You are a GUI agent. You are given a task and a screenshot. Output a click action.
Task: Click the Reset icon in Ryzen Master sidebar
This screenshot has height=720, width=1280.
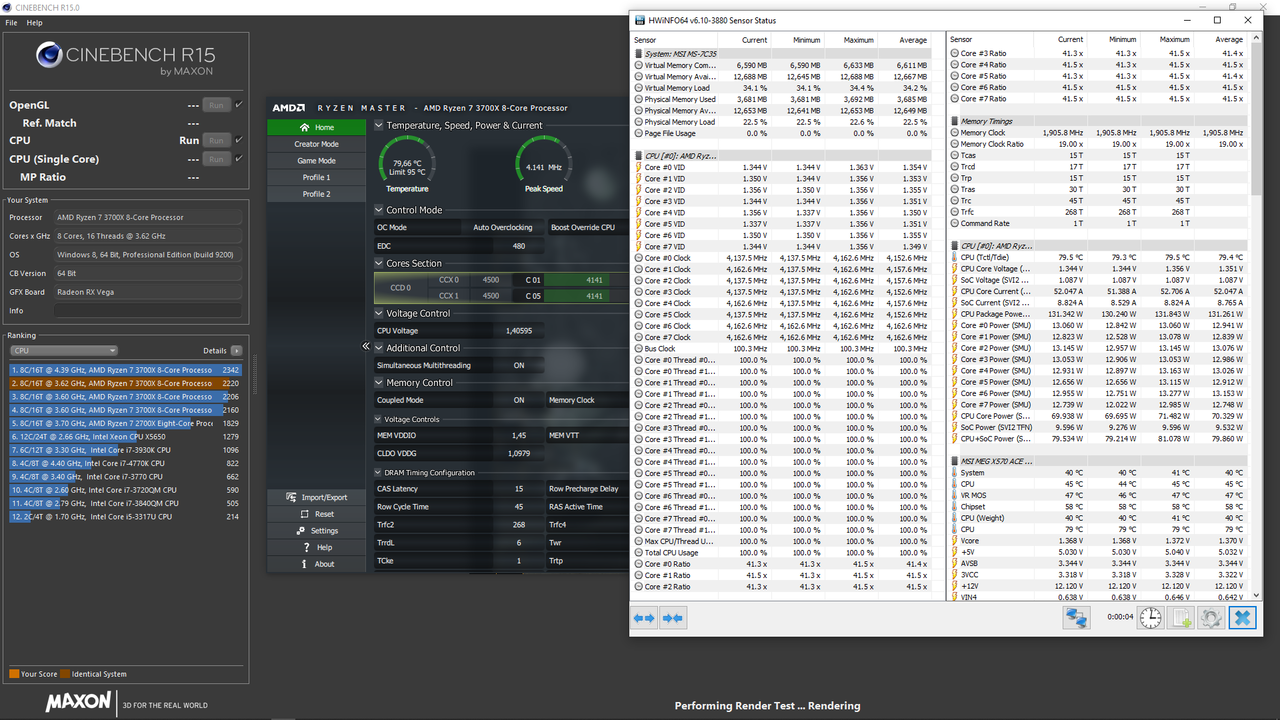point(302,514)
